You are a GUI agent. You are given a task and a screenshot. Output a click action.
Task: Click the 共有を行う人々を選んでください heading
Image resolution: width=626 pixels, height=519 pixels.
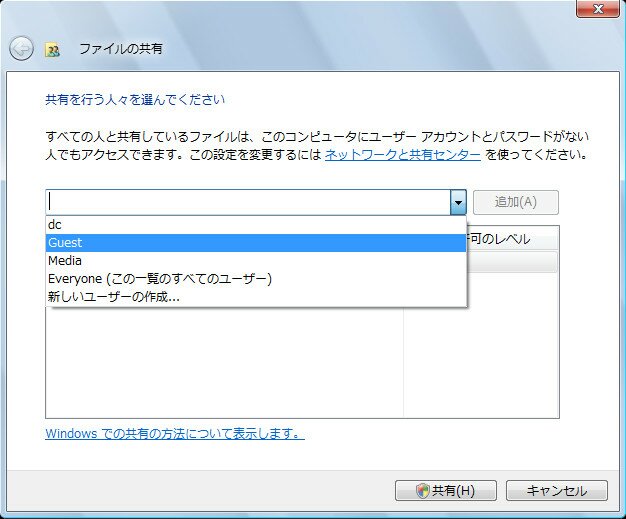pyautogui.click(x=135, y=100)
